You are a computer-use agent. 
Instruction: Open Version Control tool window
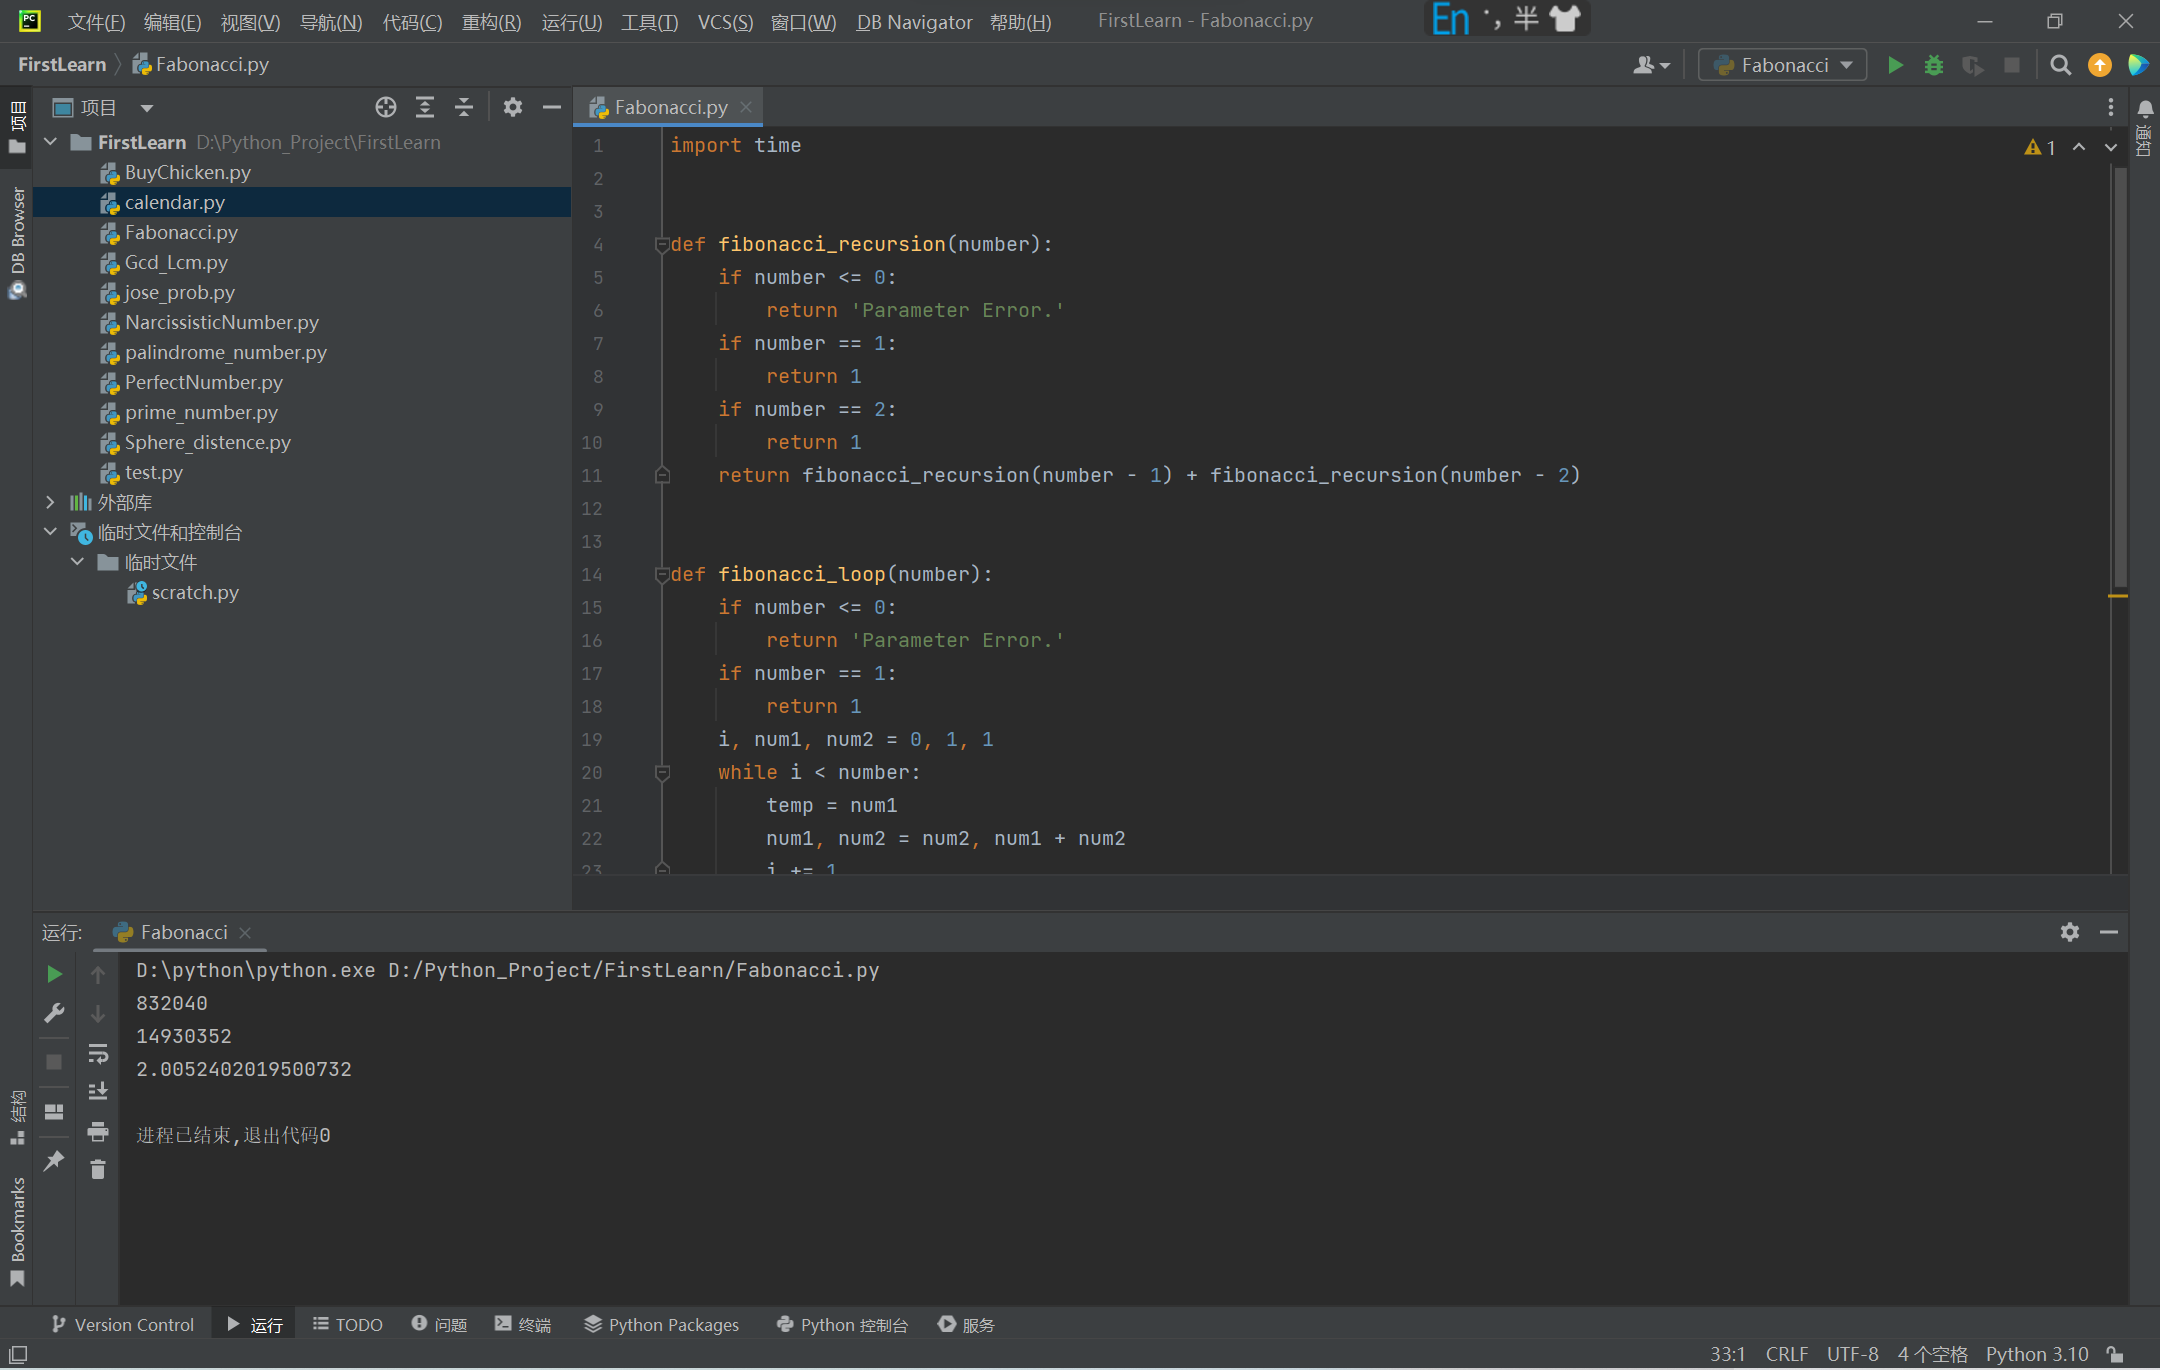click(123, 1324)
